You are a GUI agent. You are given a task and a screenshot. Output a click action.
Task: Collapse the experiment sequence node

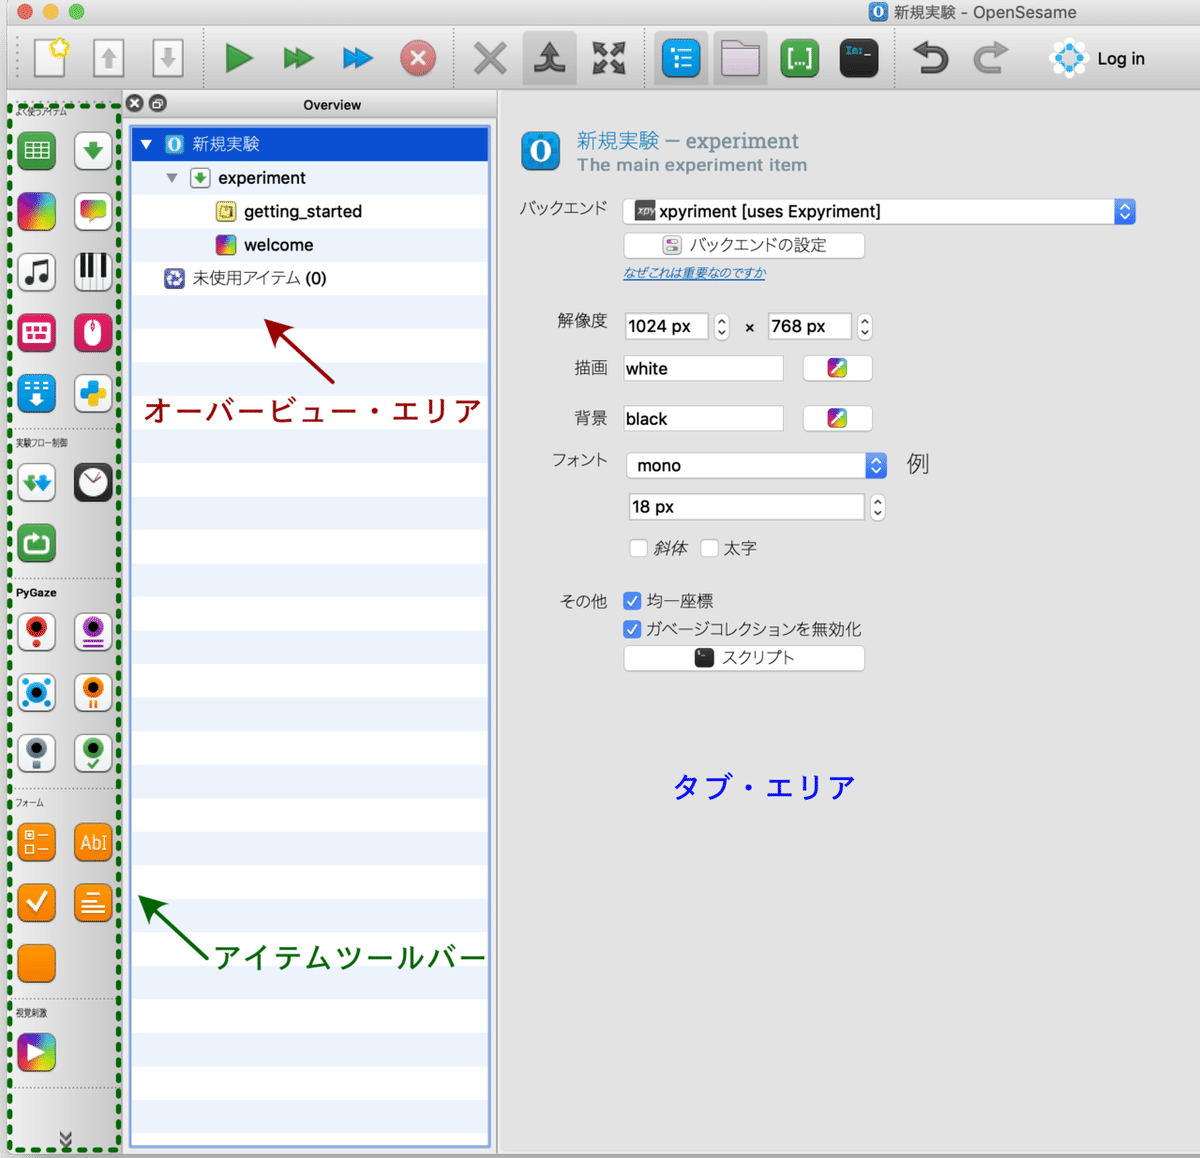click(172, 178)
